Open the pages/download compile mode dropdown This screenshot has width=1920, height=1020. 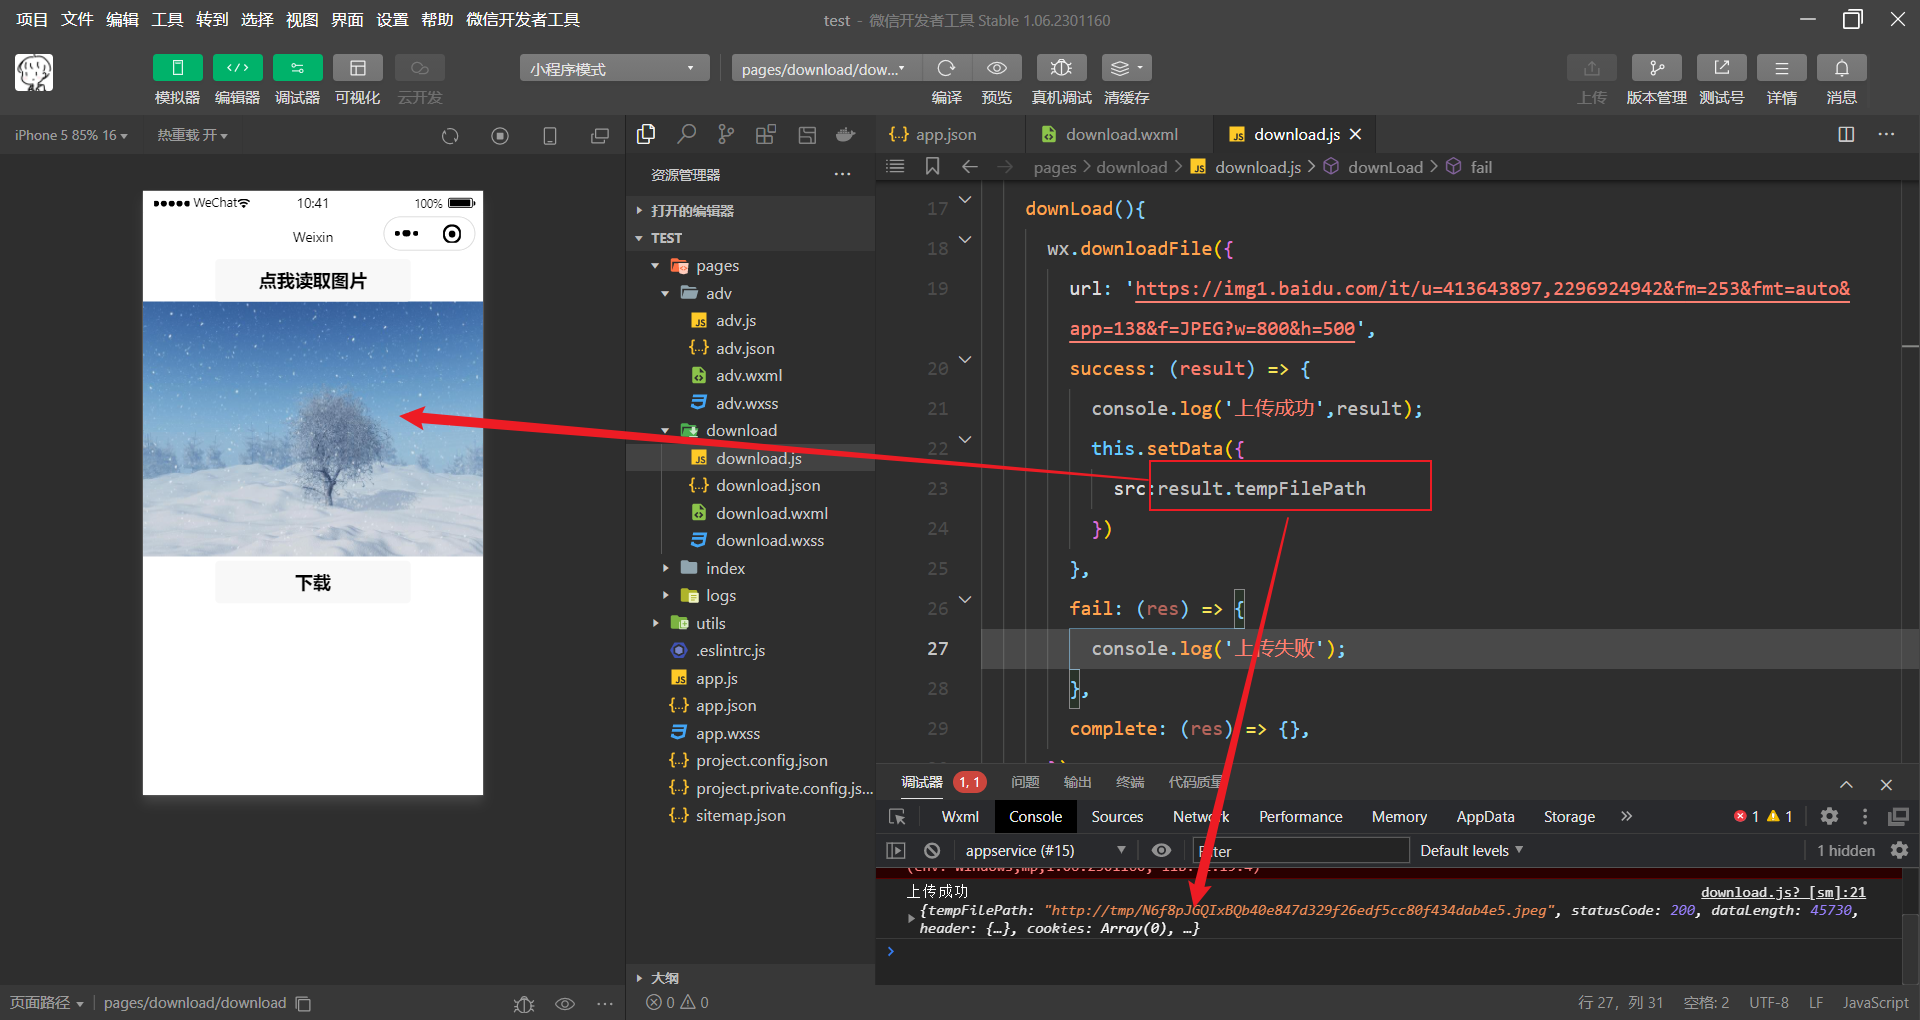click(x=826, y=68)
